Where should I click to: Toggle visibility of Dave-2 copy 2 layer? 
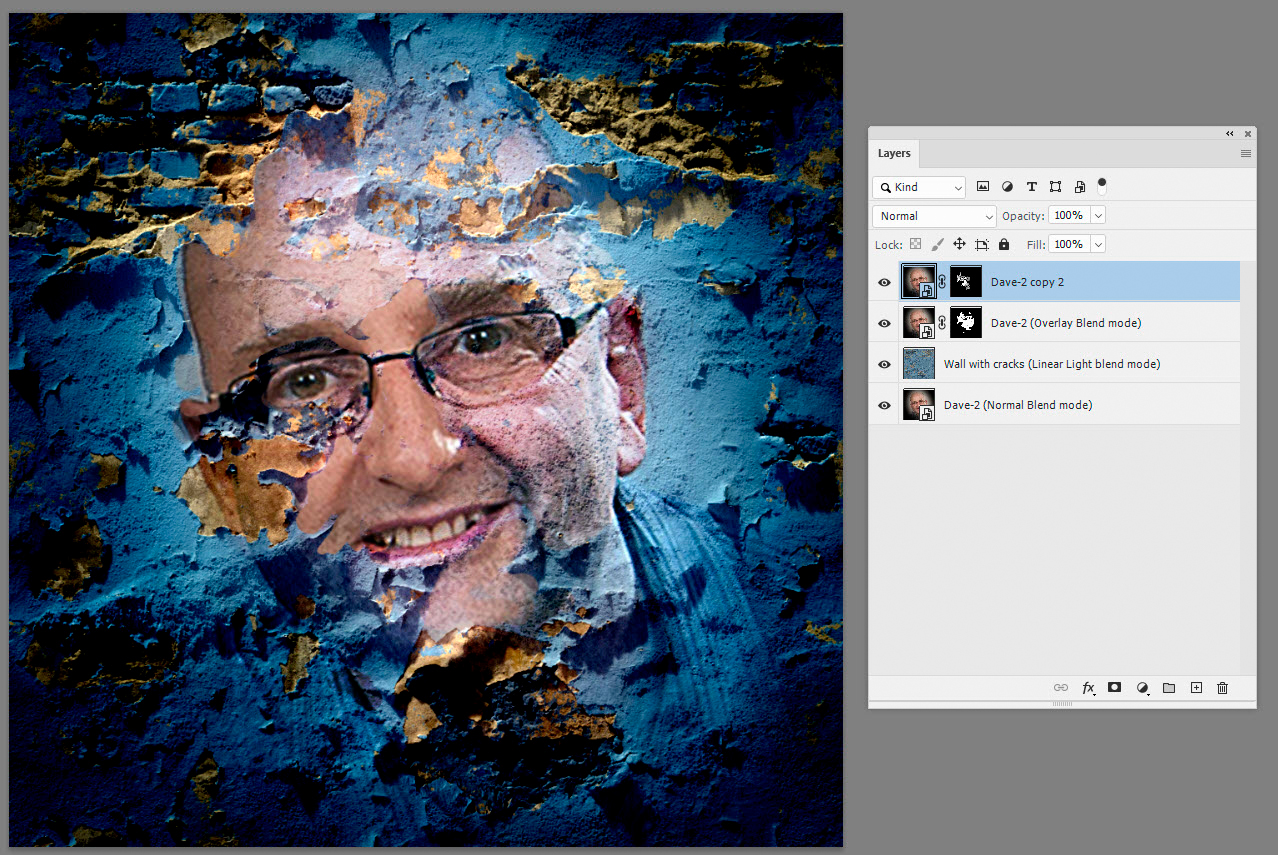click(884, 282)
